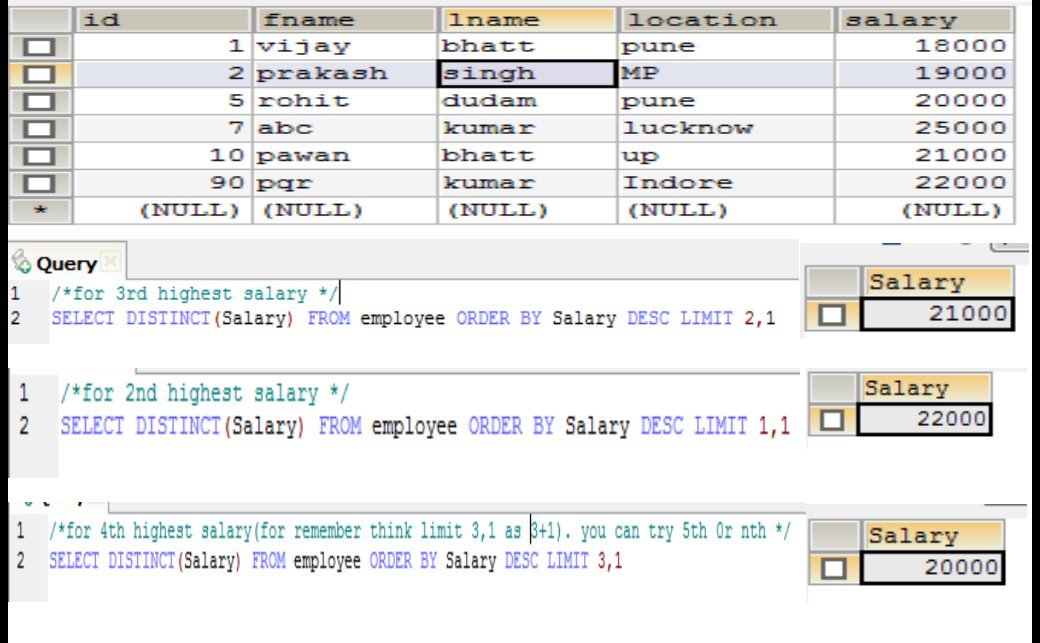Switch to the Query tab
Image resolution: width=1040 pixels, height=643 pixels.
pyautogui.click(x=66, y=263)
